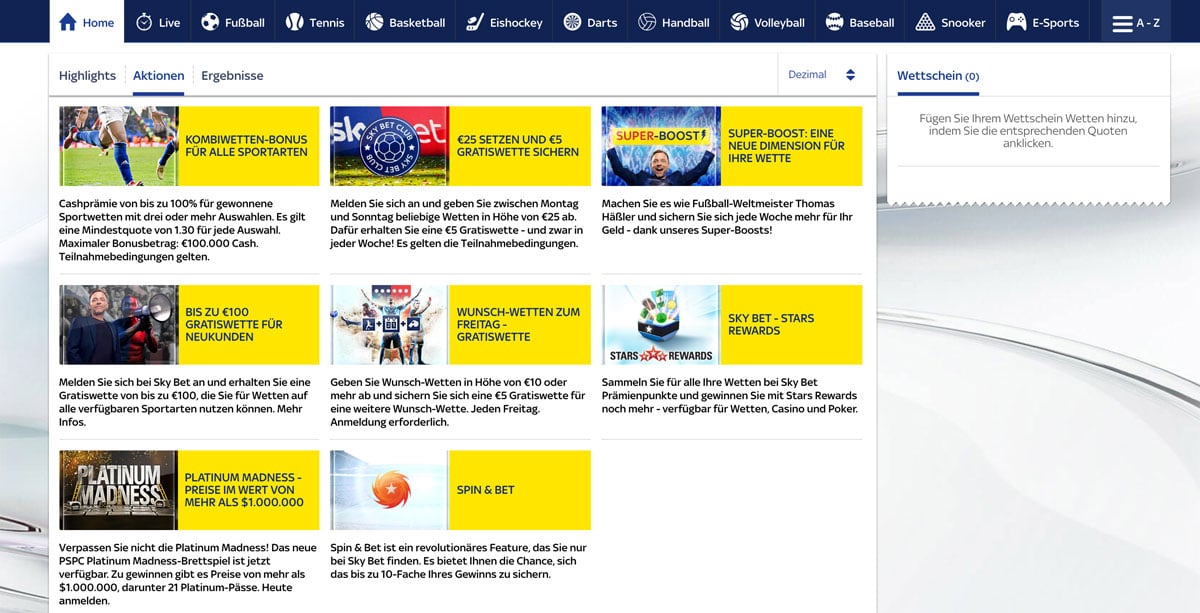Image resolution: width=1200 pixels, height=613 pixels.
Task: Open the Ergebnisse tab
Action: click(232, 76)
